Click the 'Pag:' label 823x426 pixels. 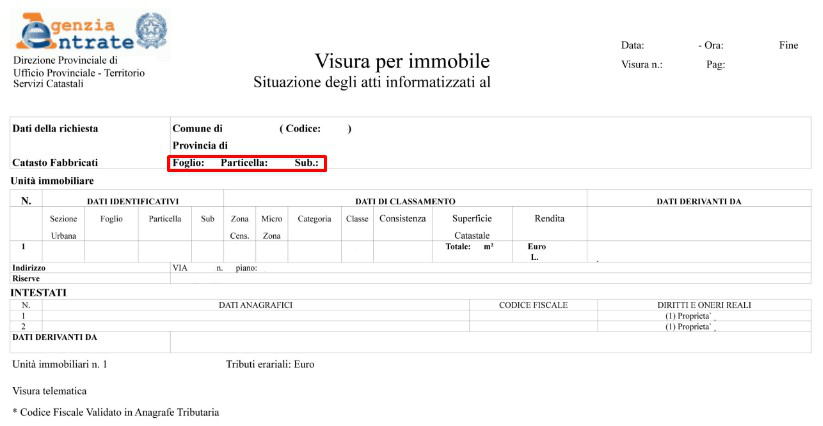[715, 65]
